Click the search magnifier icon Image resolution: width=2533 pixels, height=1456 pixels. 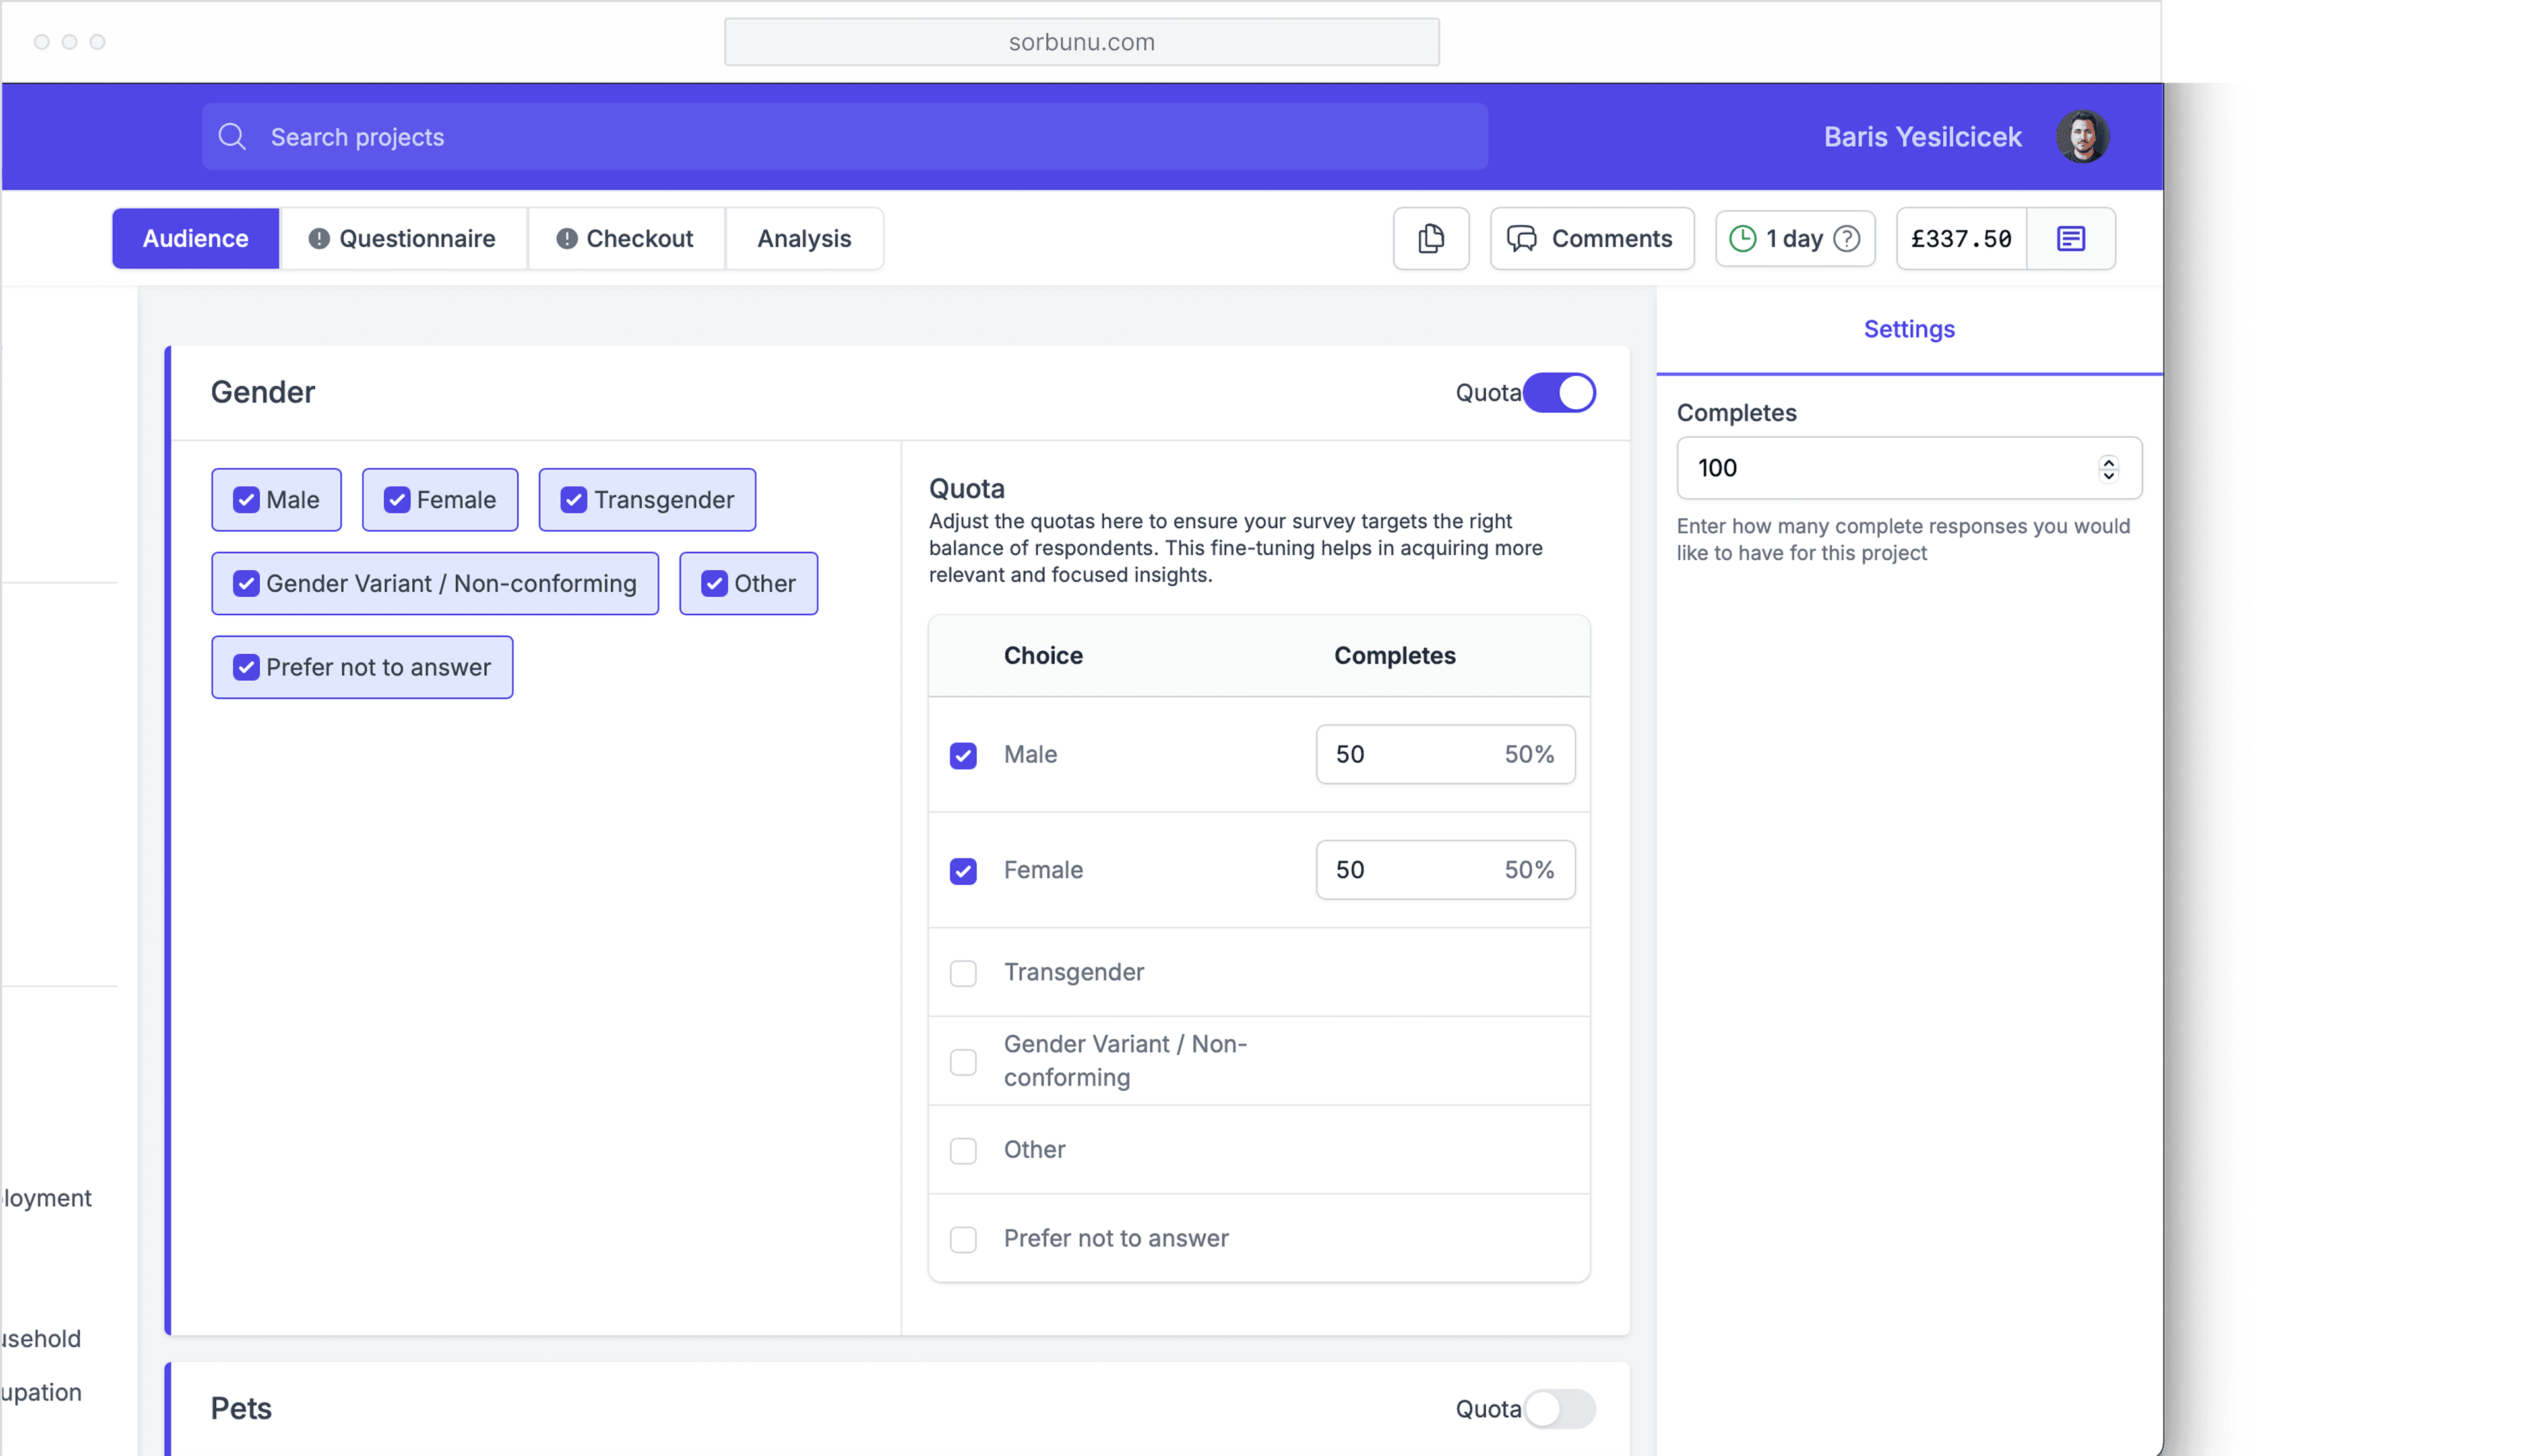click(x=232, y=136)
